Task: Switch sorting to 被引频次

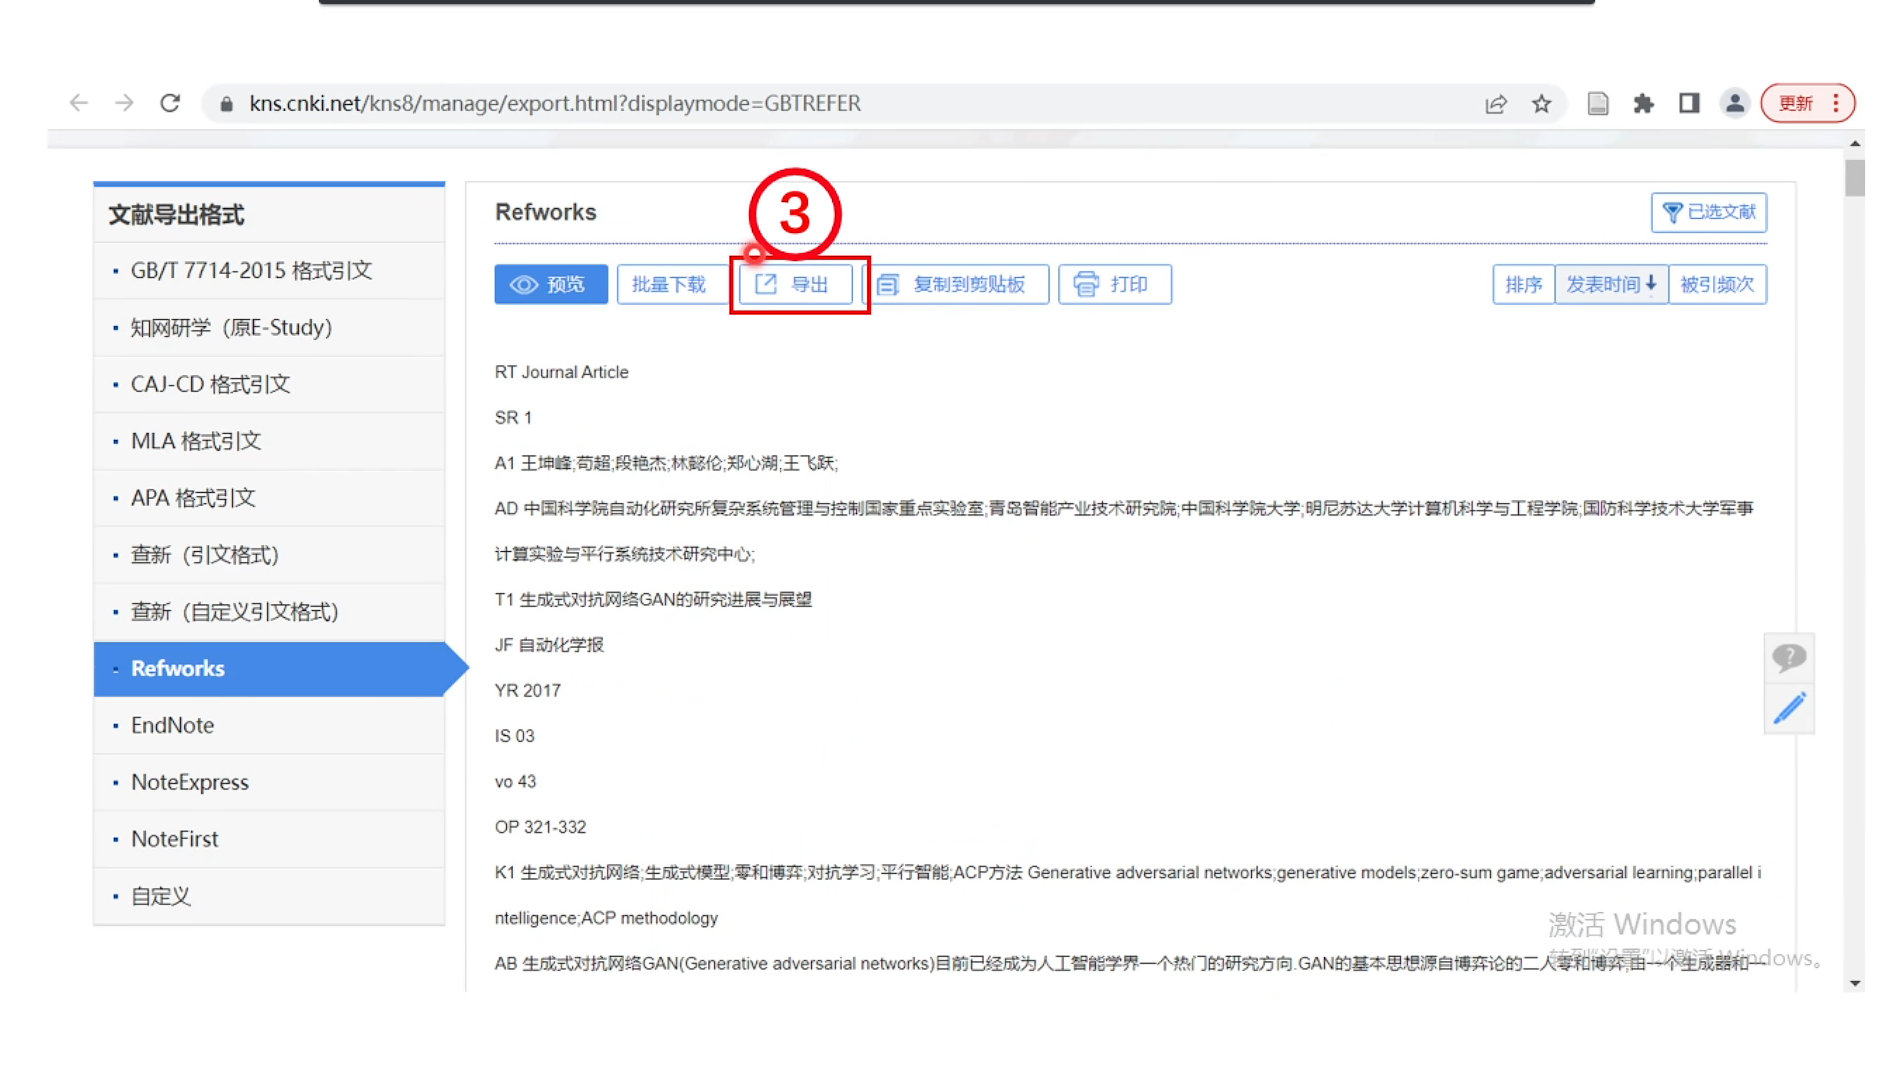Action: point(1717,284)
